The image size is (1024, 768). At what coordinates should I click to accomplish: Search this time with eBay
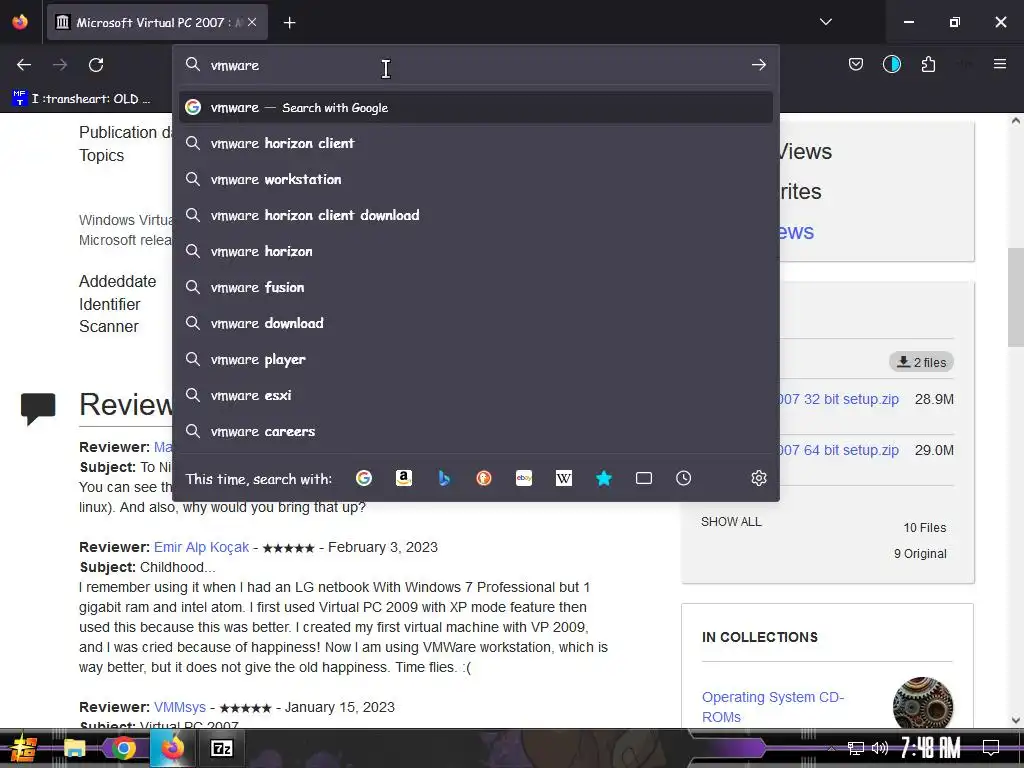[524, 478]
